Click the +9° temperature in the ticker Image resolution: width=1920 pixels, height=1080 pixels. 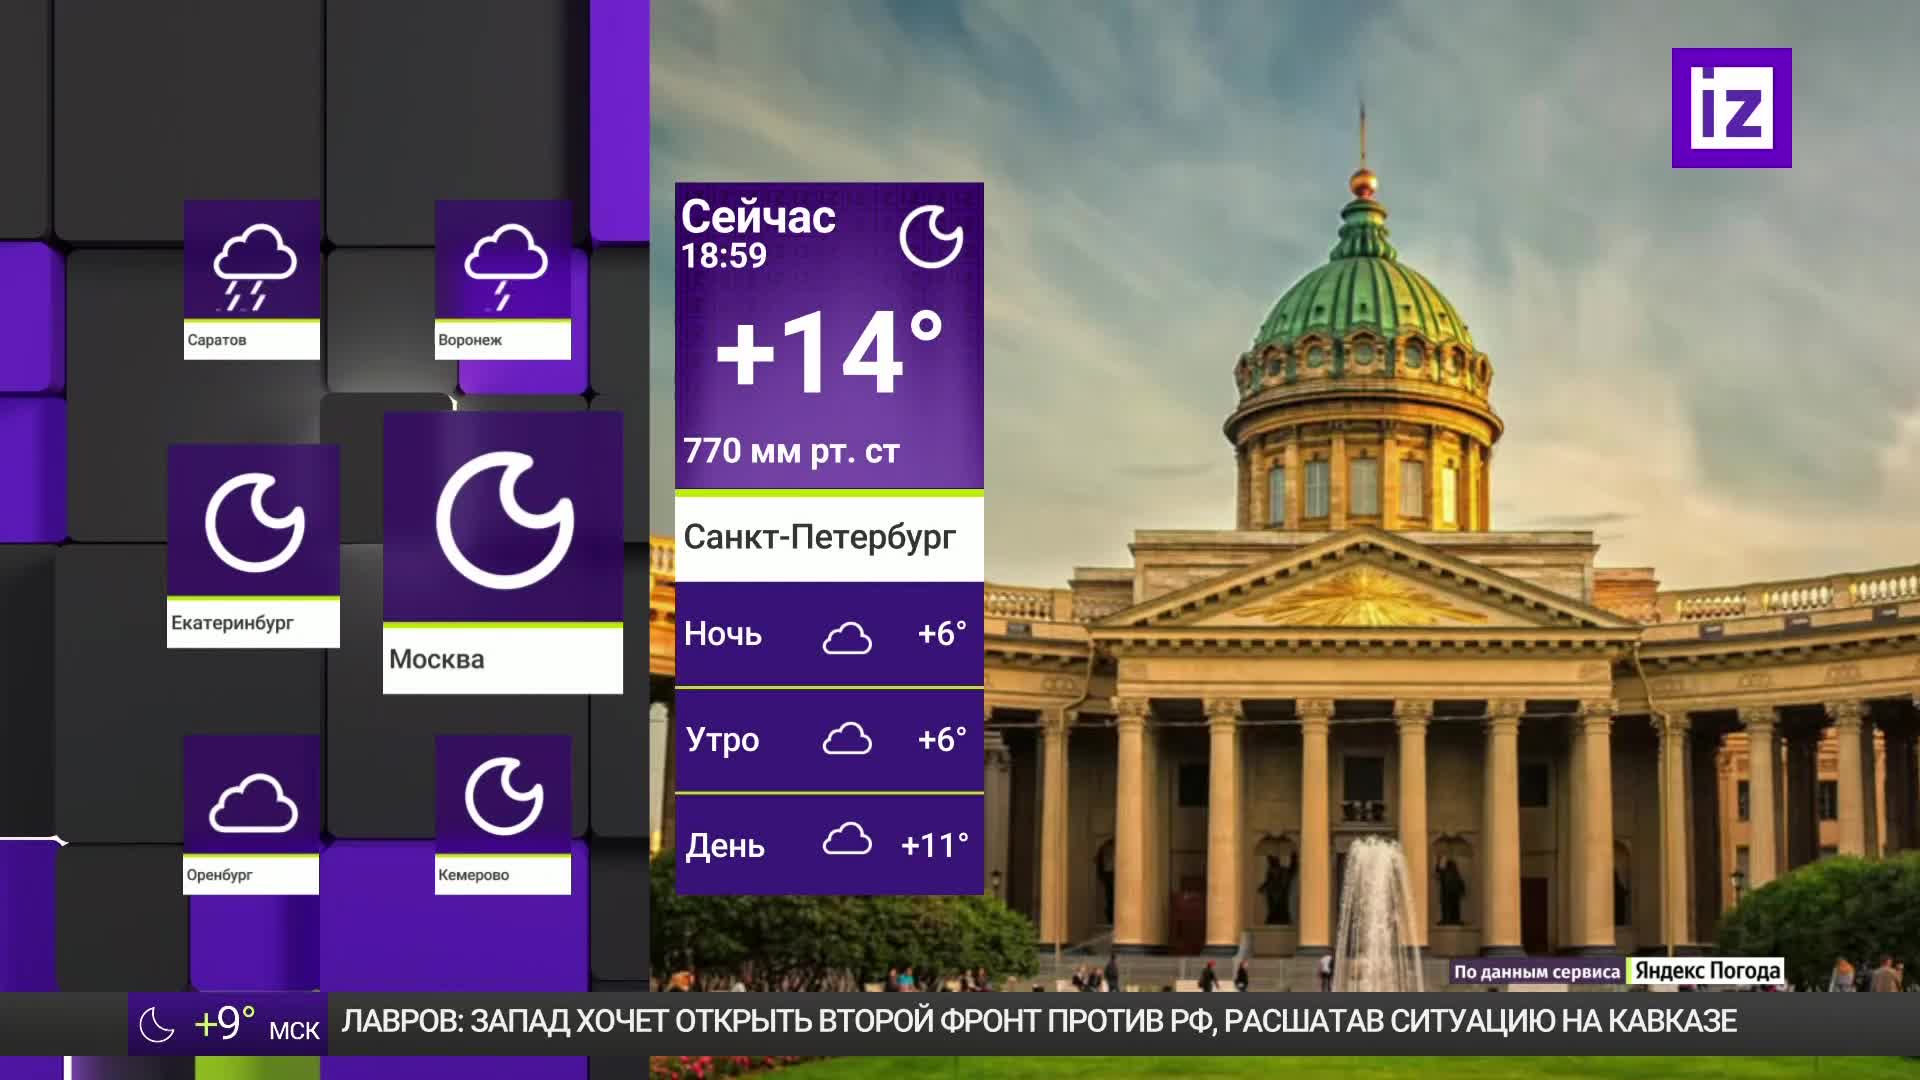(224, 1024)
